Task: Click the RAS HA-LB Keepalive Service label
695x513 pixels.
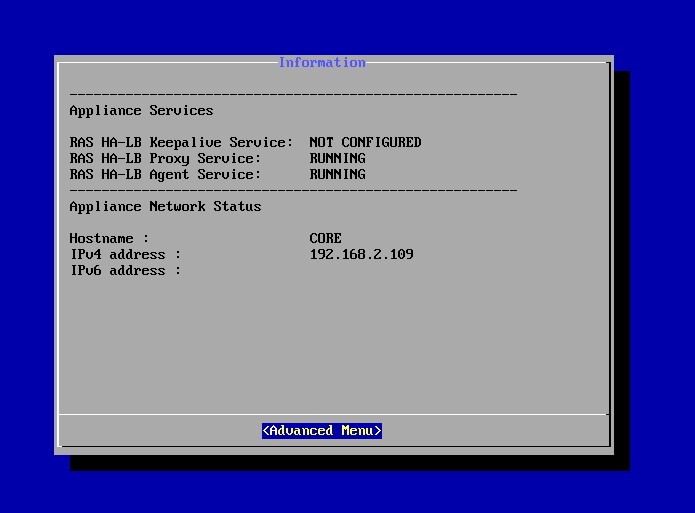Action: coord(181,142)
